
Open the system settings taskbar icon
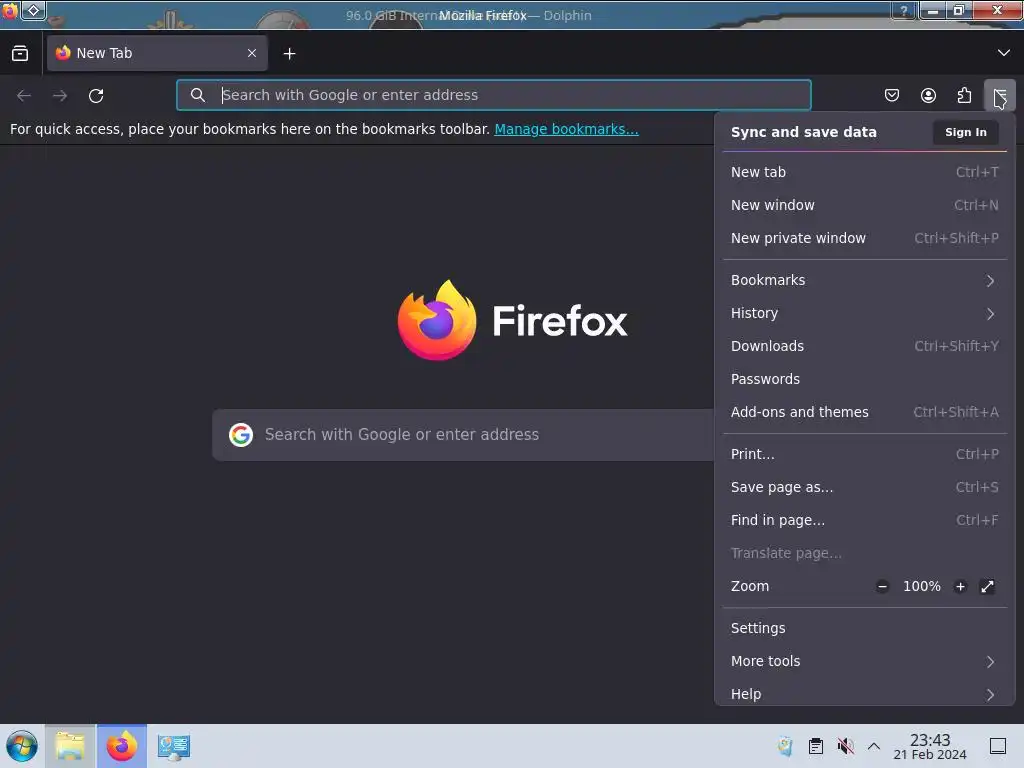tap(174, 746)
